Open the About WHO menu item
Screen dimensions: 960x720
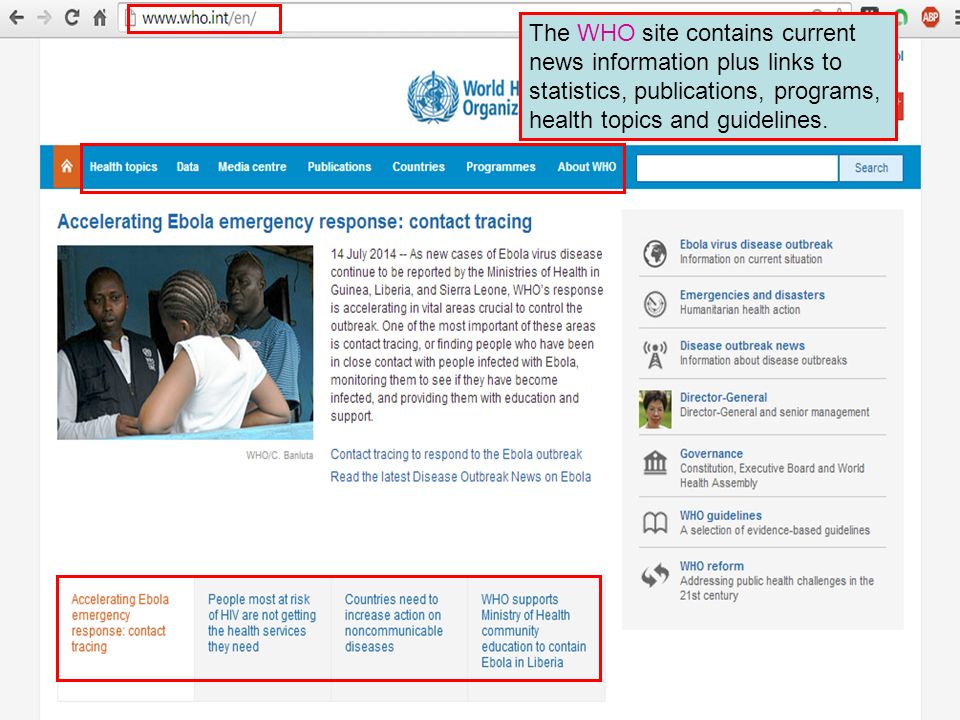click(x=587, y=167)
